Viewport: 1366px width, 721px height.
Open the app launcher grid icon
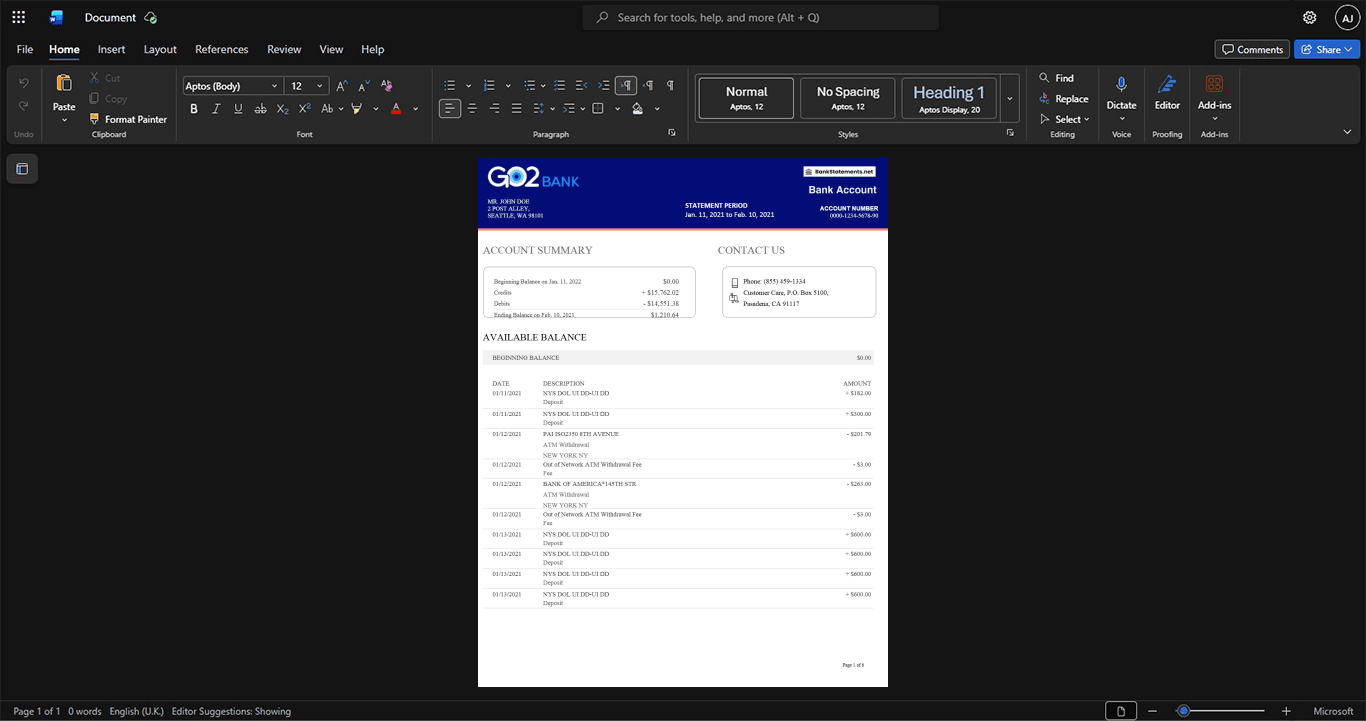click(18, 17)
